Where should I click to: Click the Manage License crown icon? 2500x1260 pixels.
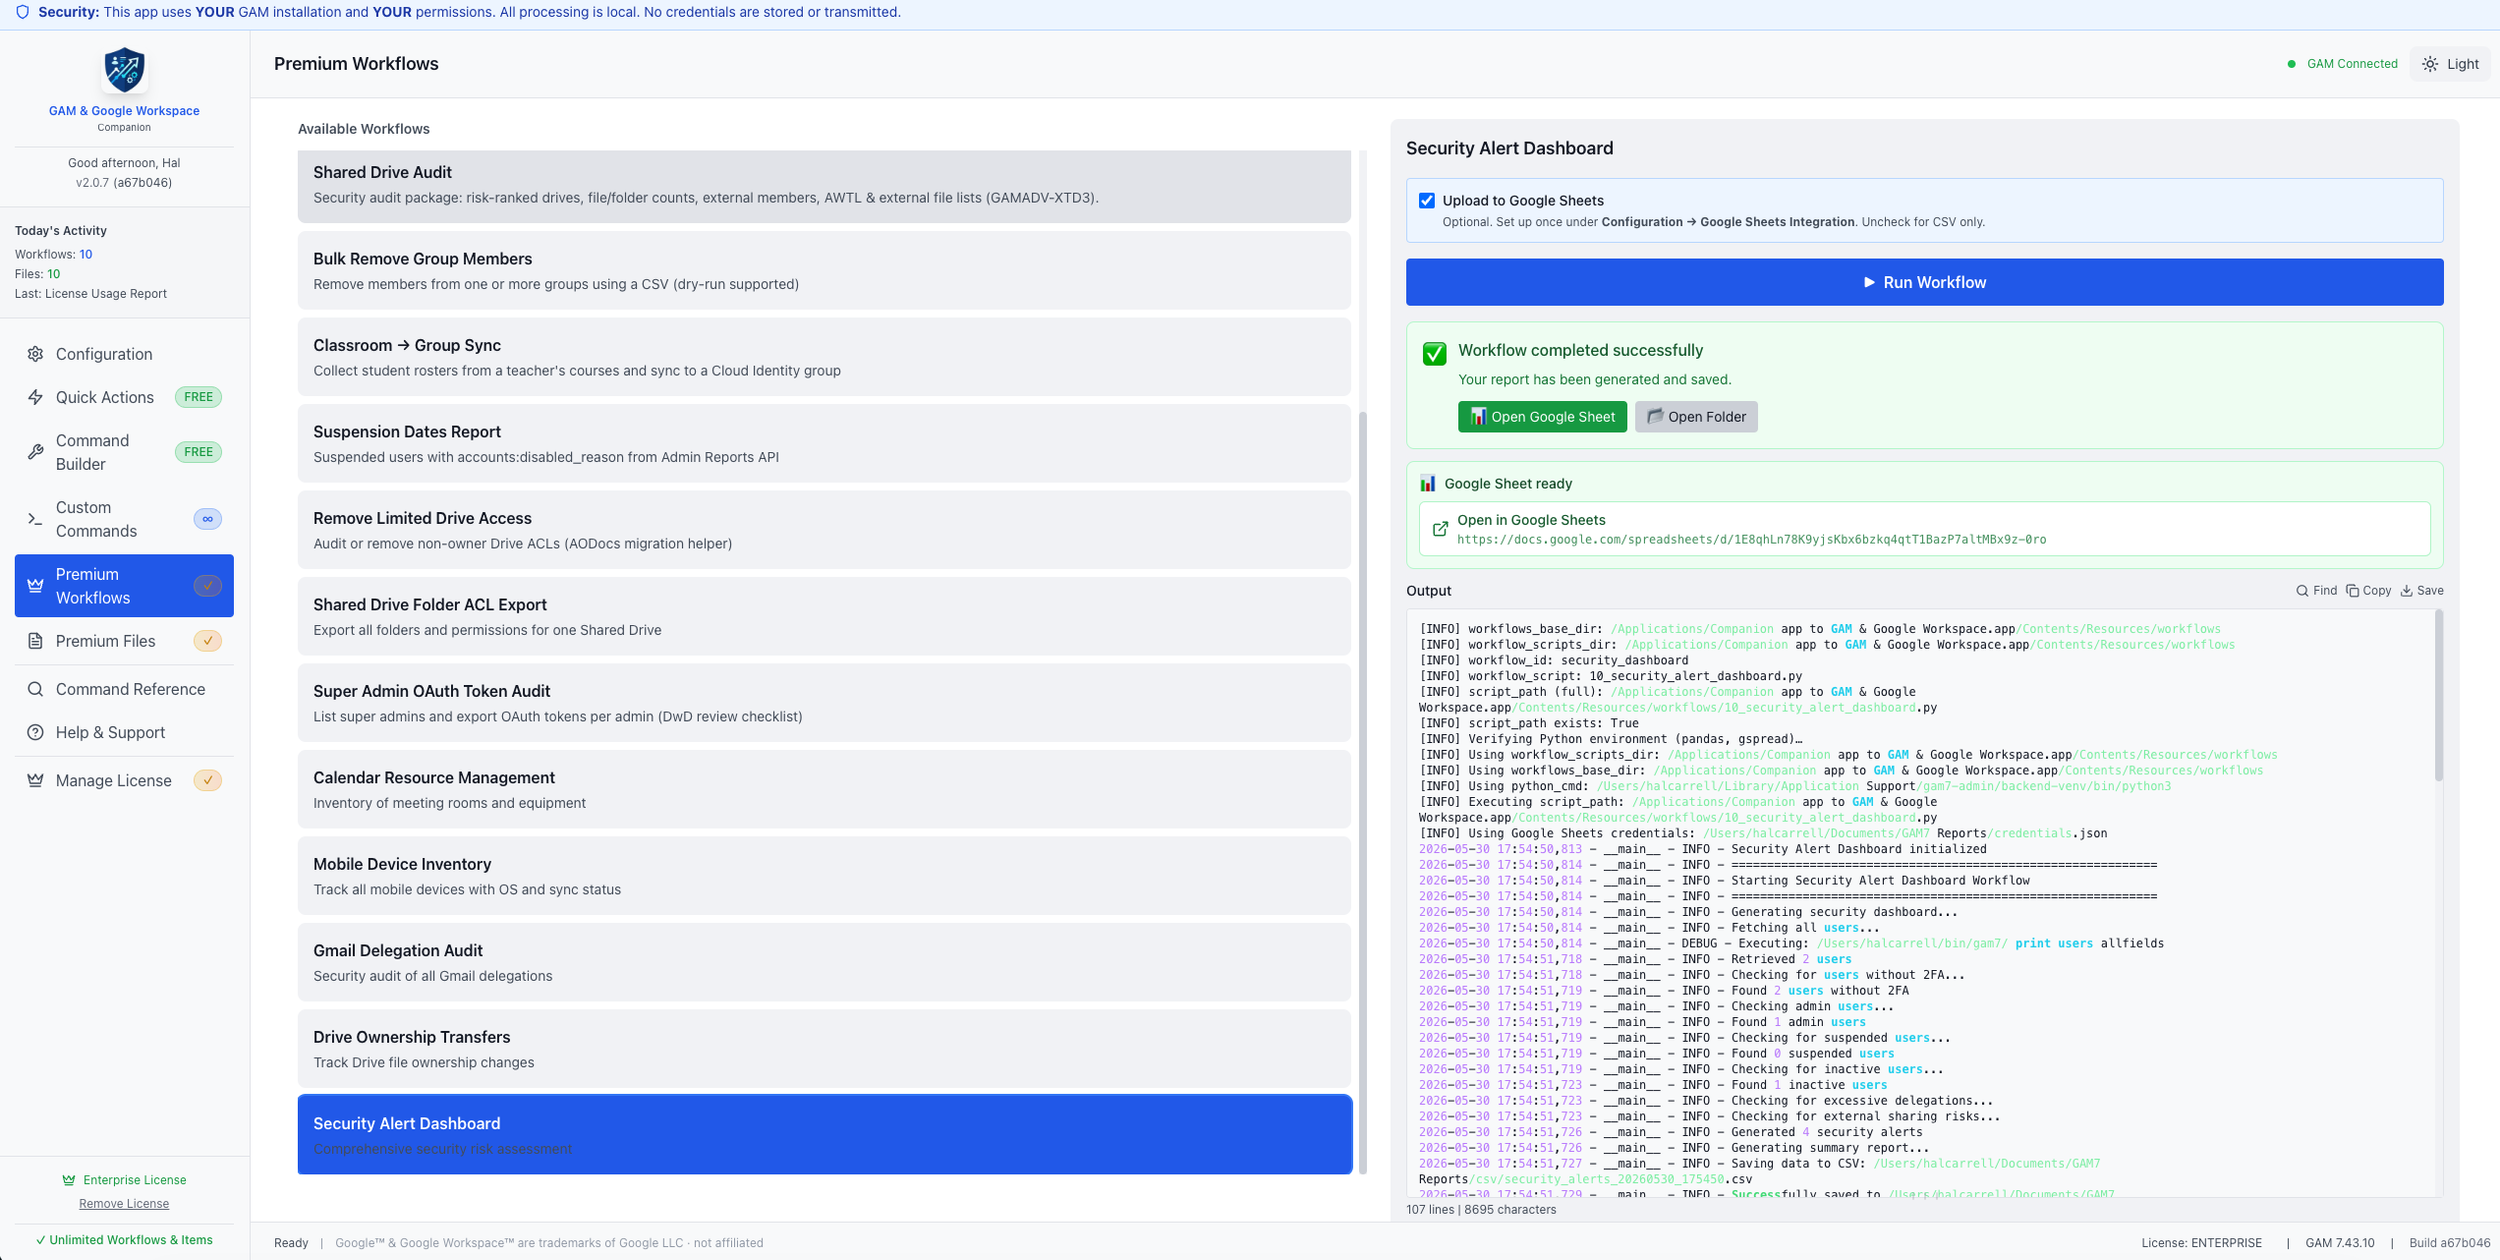coord(35,780)
